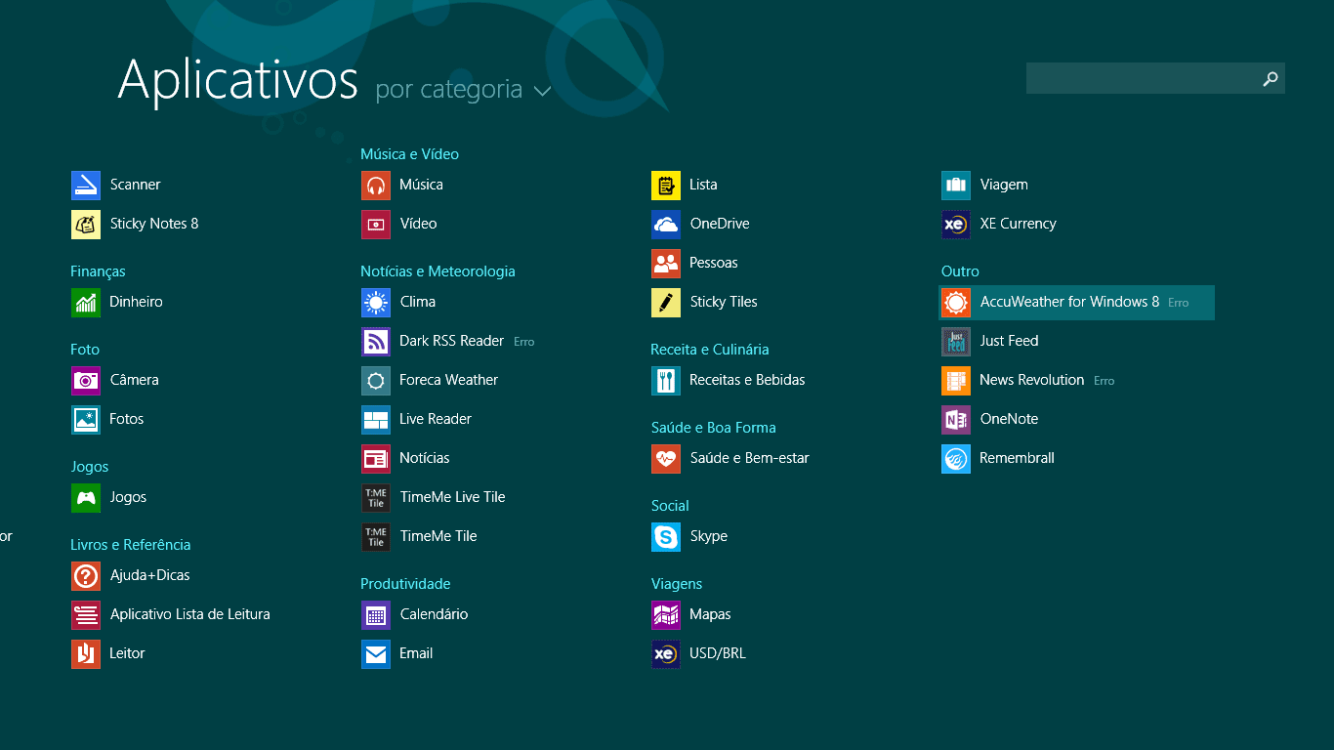This screenshot has width=1334, height=750.
Task: Launch XE Currency icon
Action: click(956, 224)
